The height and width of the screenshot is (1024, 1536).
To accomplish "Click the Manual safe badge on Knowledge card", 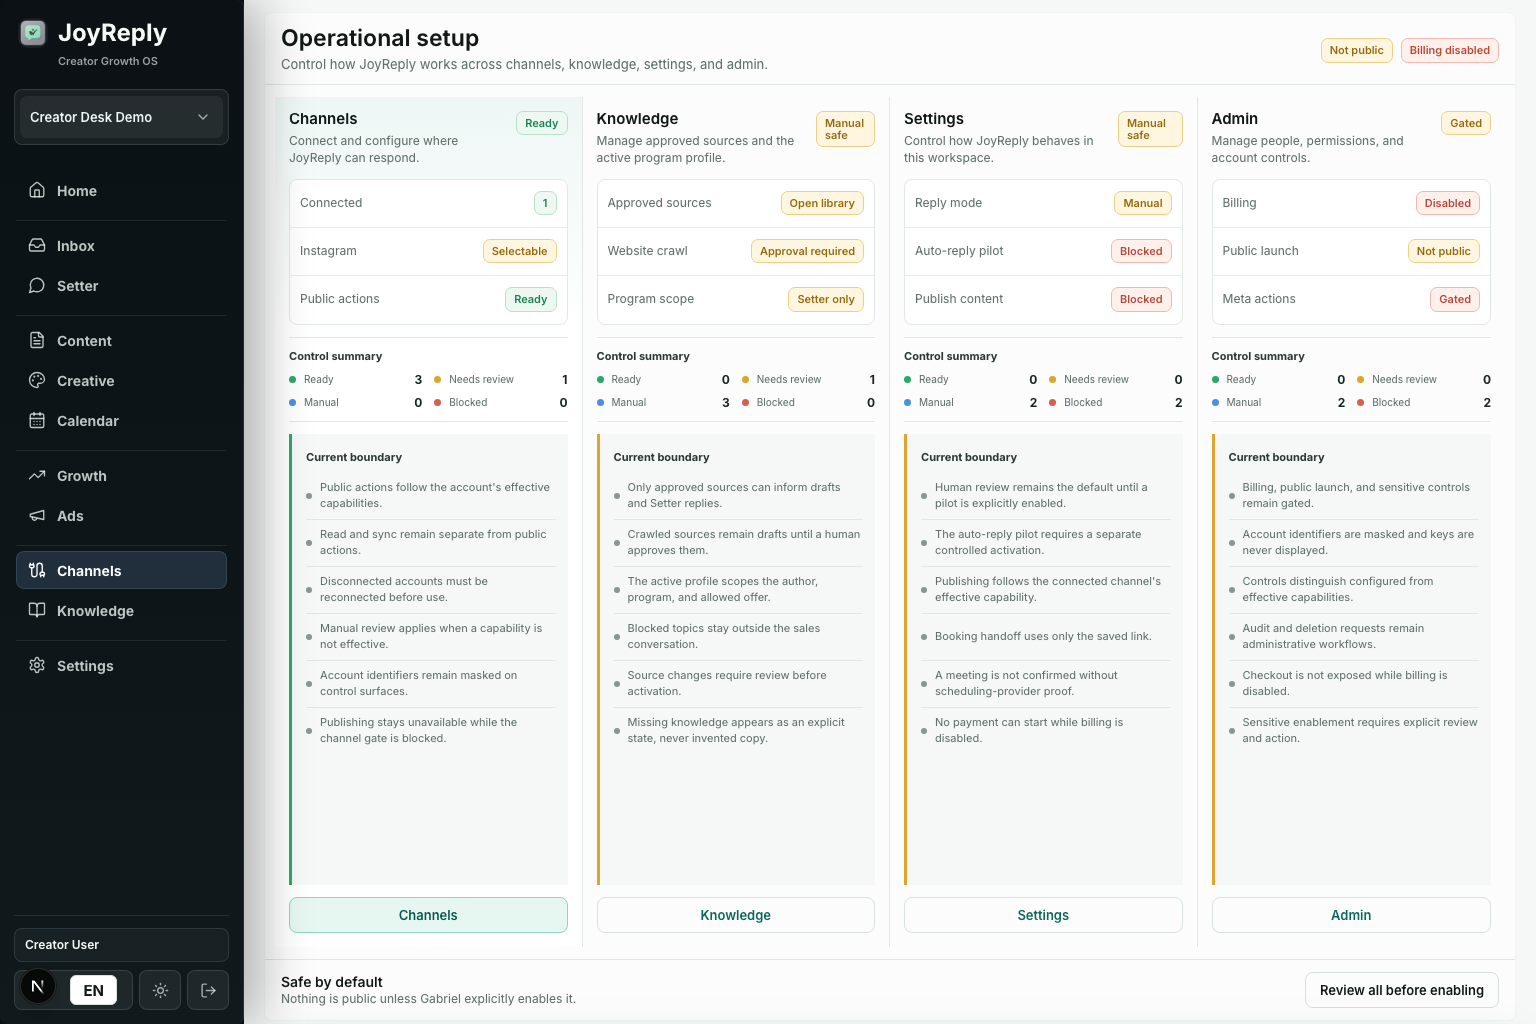I will coord(845,129).
